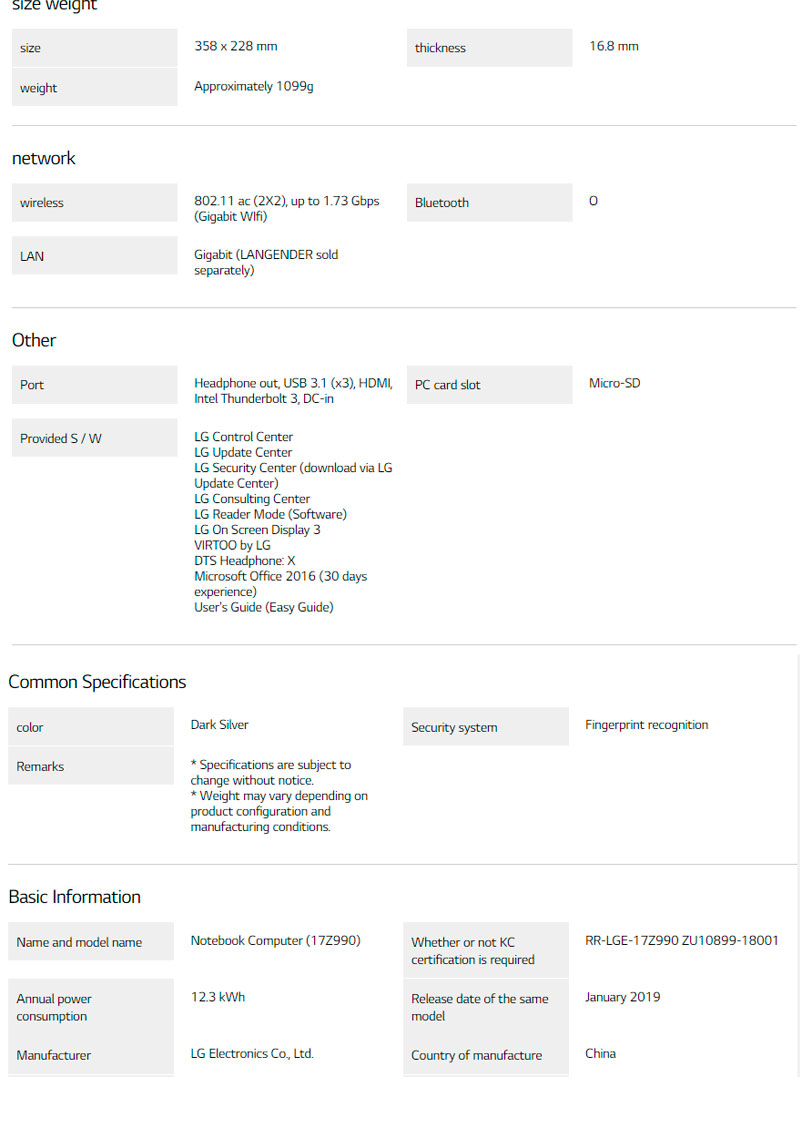Select the 'wireless' label cell
This screenshot has width=800, height=1129.
click(x=94, y=203)
